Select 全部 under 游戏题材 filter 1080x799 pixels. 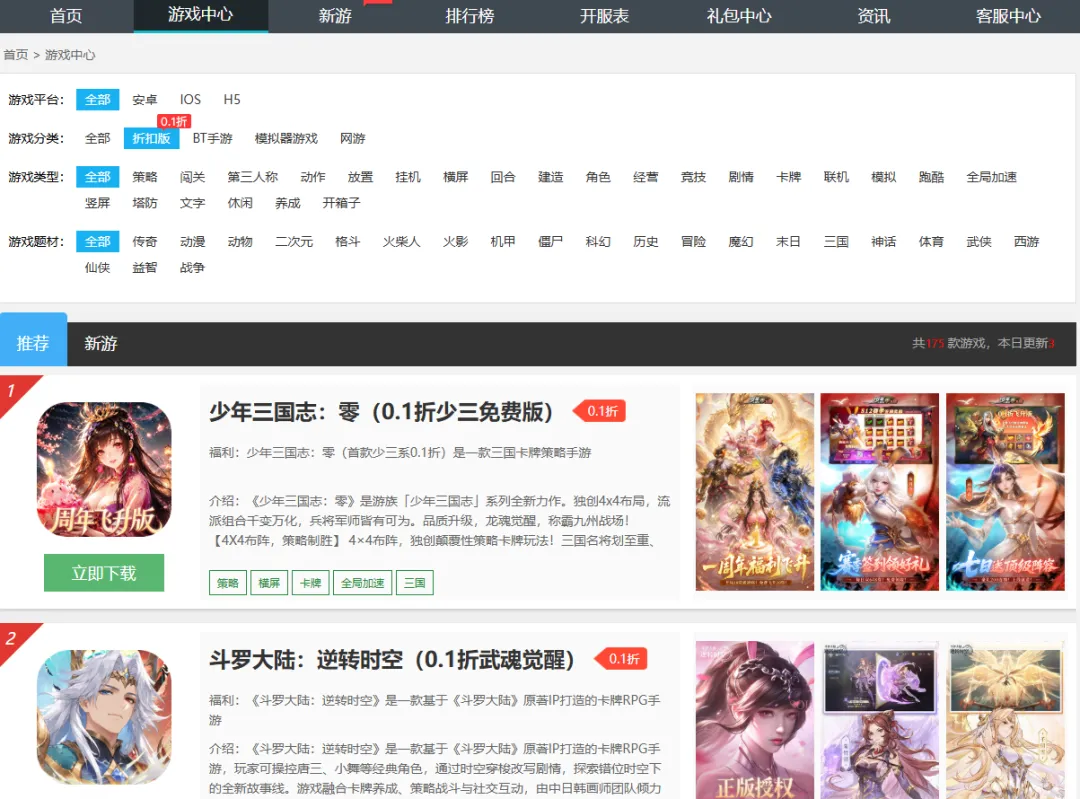(98, 242)
